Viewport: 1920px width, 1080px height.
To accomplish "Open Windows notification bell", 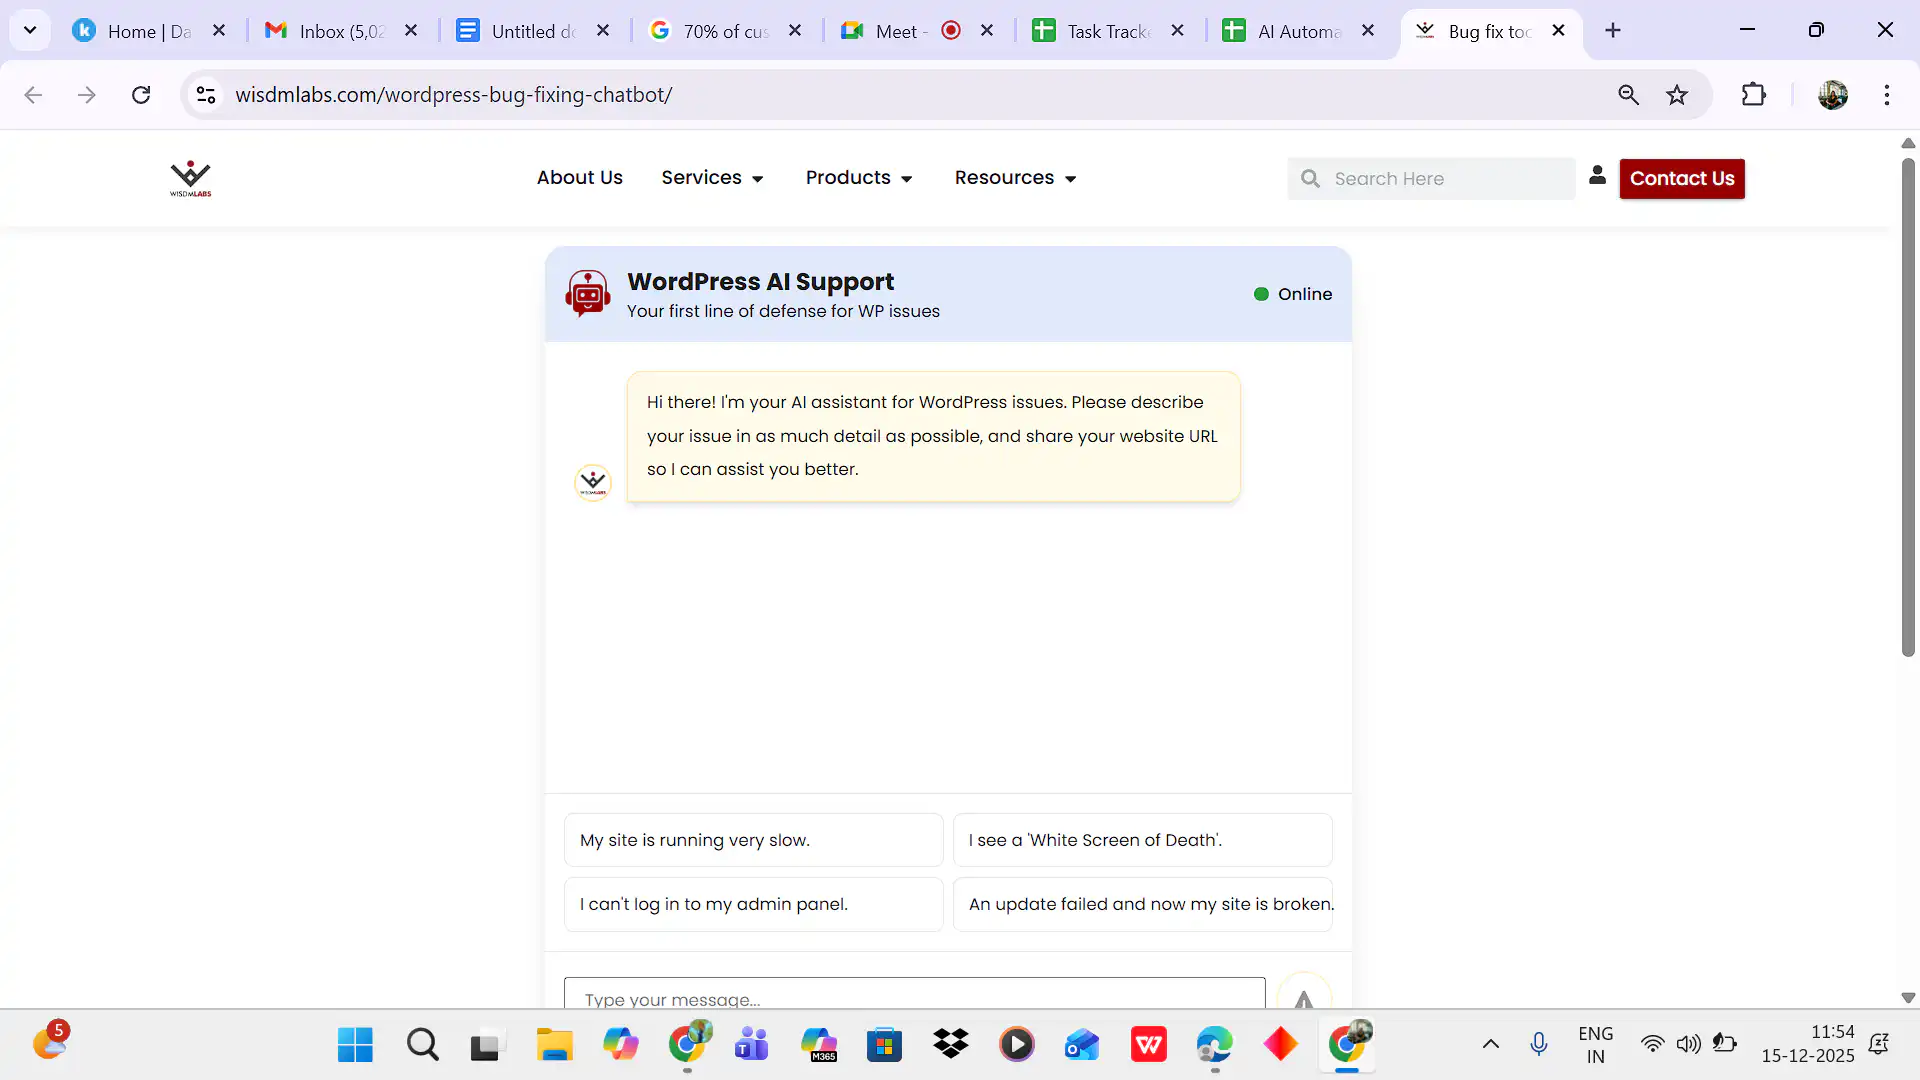I will click(1878, 1044).
